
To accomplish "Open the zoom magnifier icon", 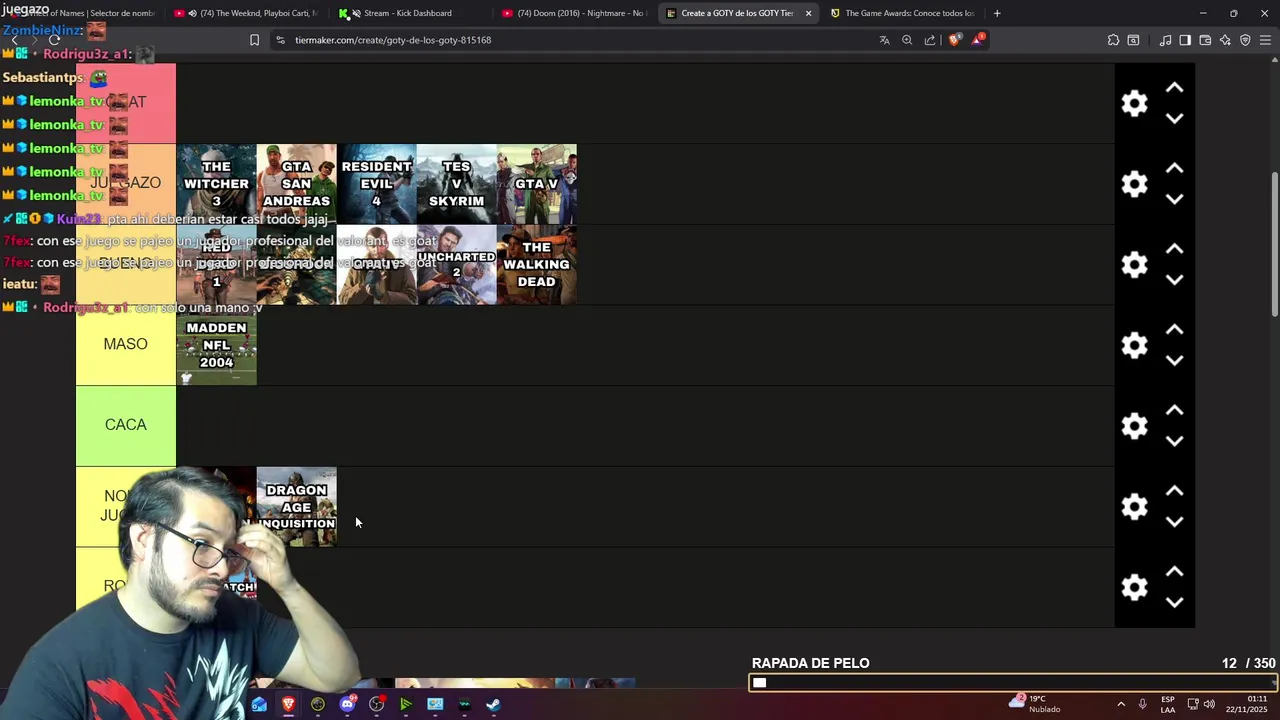I will click(907, 40).
